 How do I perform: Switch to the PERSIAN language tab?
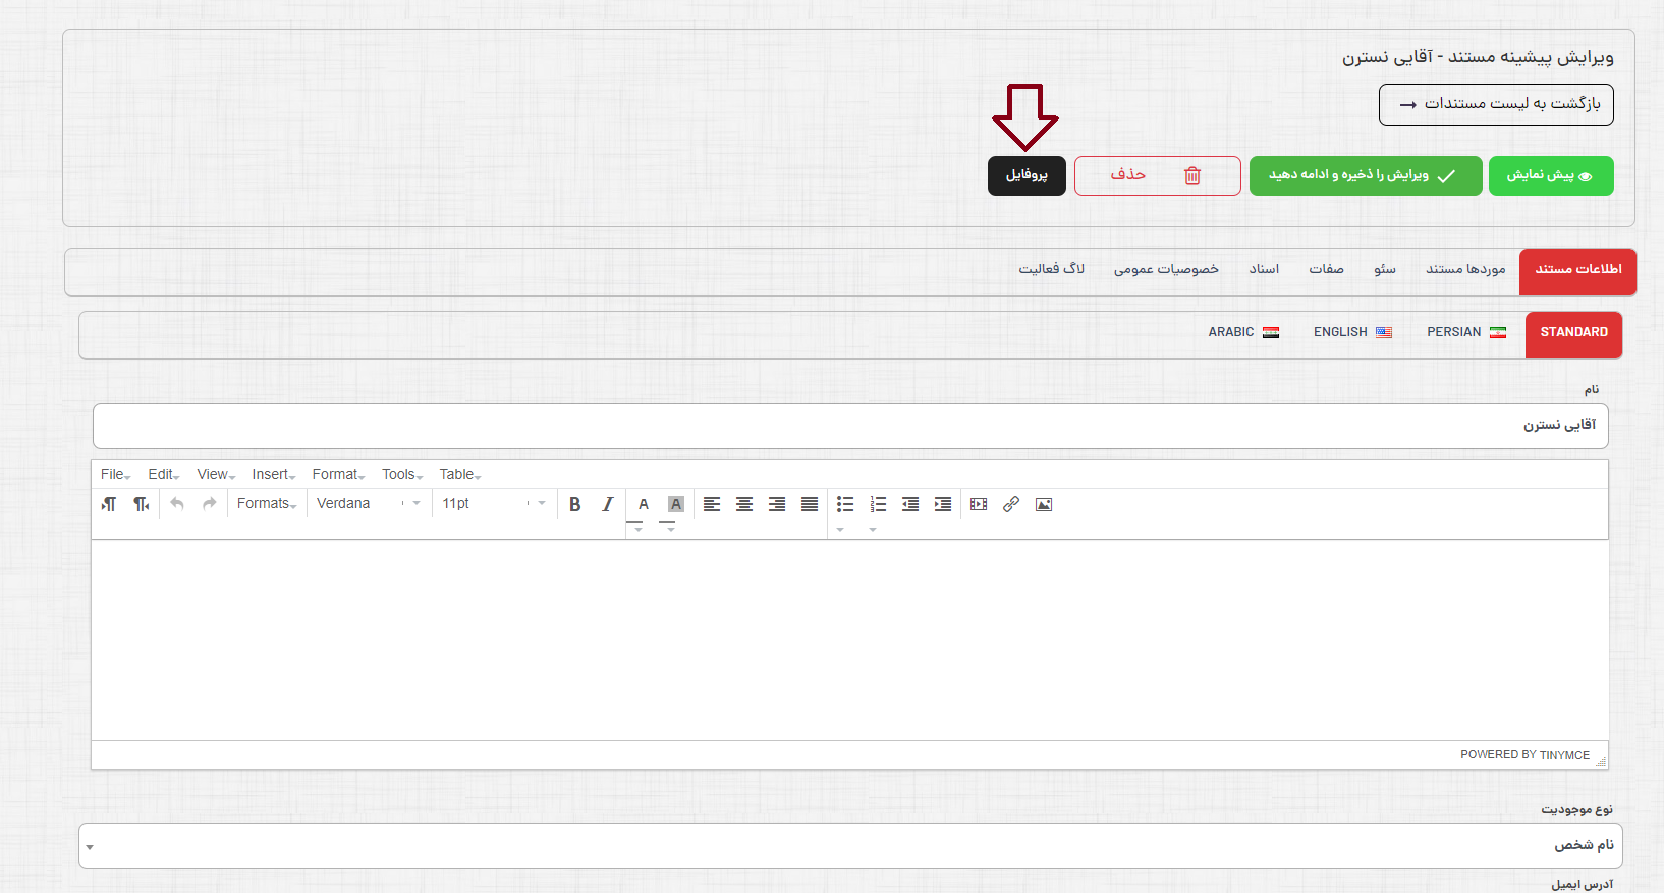[1465, 333]
